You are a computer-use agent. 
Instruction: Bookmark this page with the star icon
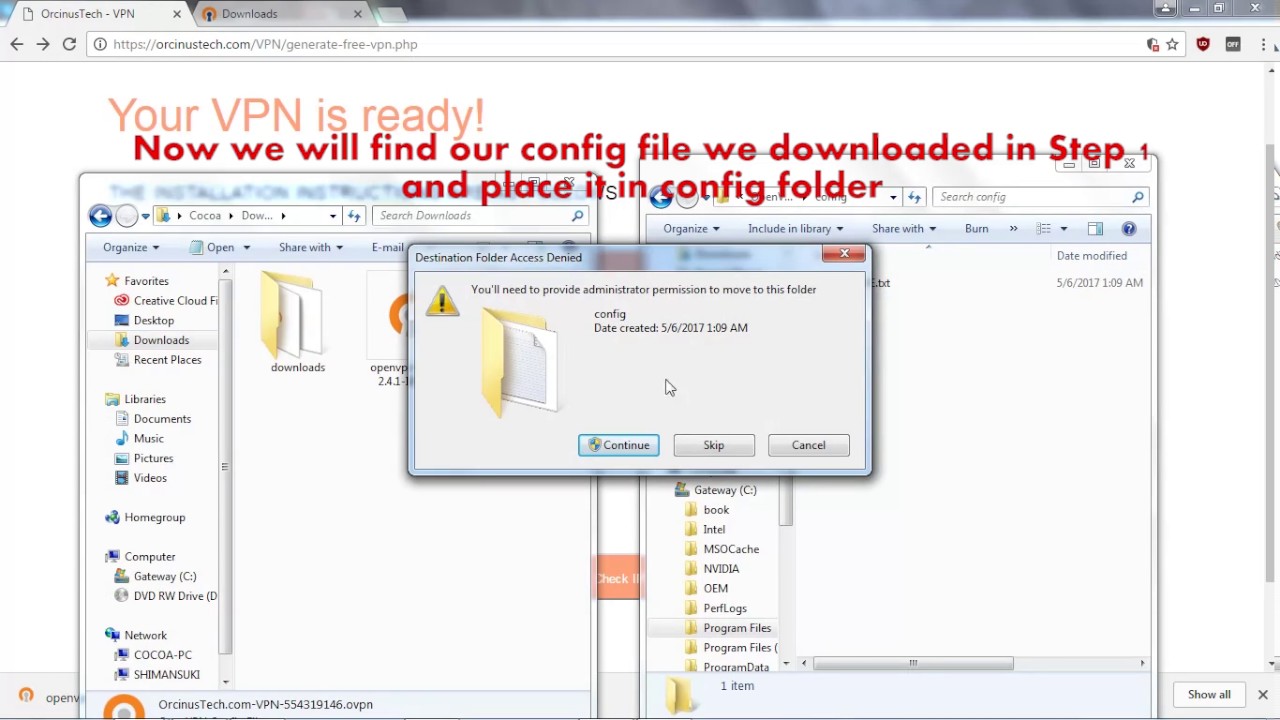(x=1172, y=44)
